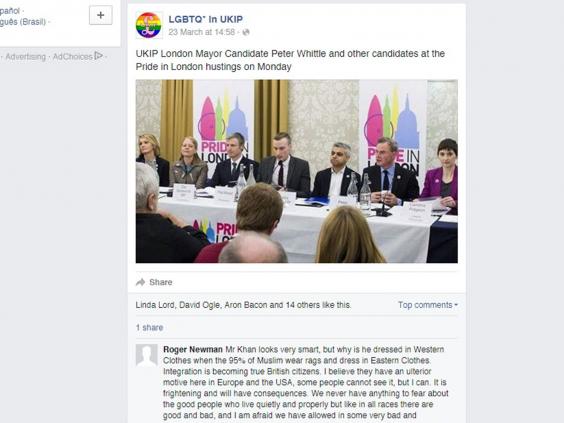Click the plus button beside language options
Screen dimensions: 564x423
click(x=101, y=15)
